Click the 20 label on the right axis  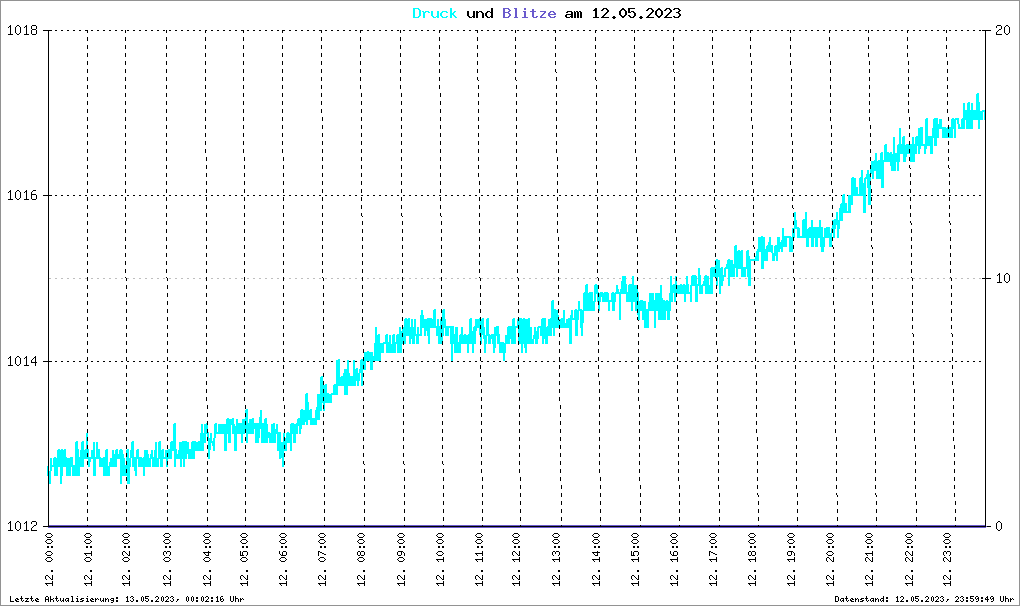tap(1000, 30)
